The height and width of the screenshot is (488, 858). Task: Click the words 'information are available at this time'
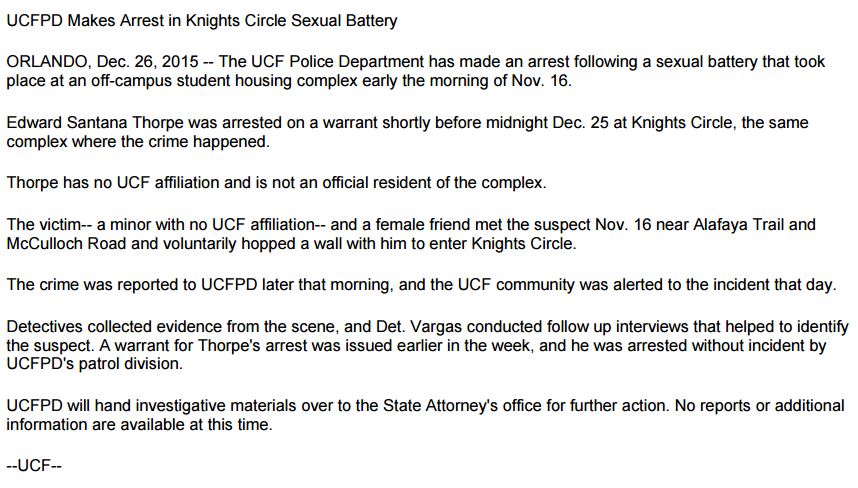[x=137, y=424]
